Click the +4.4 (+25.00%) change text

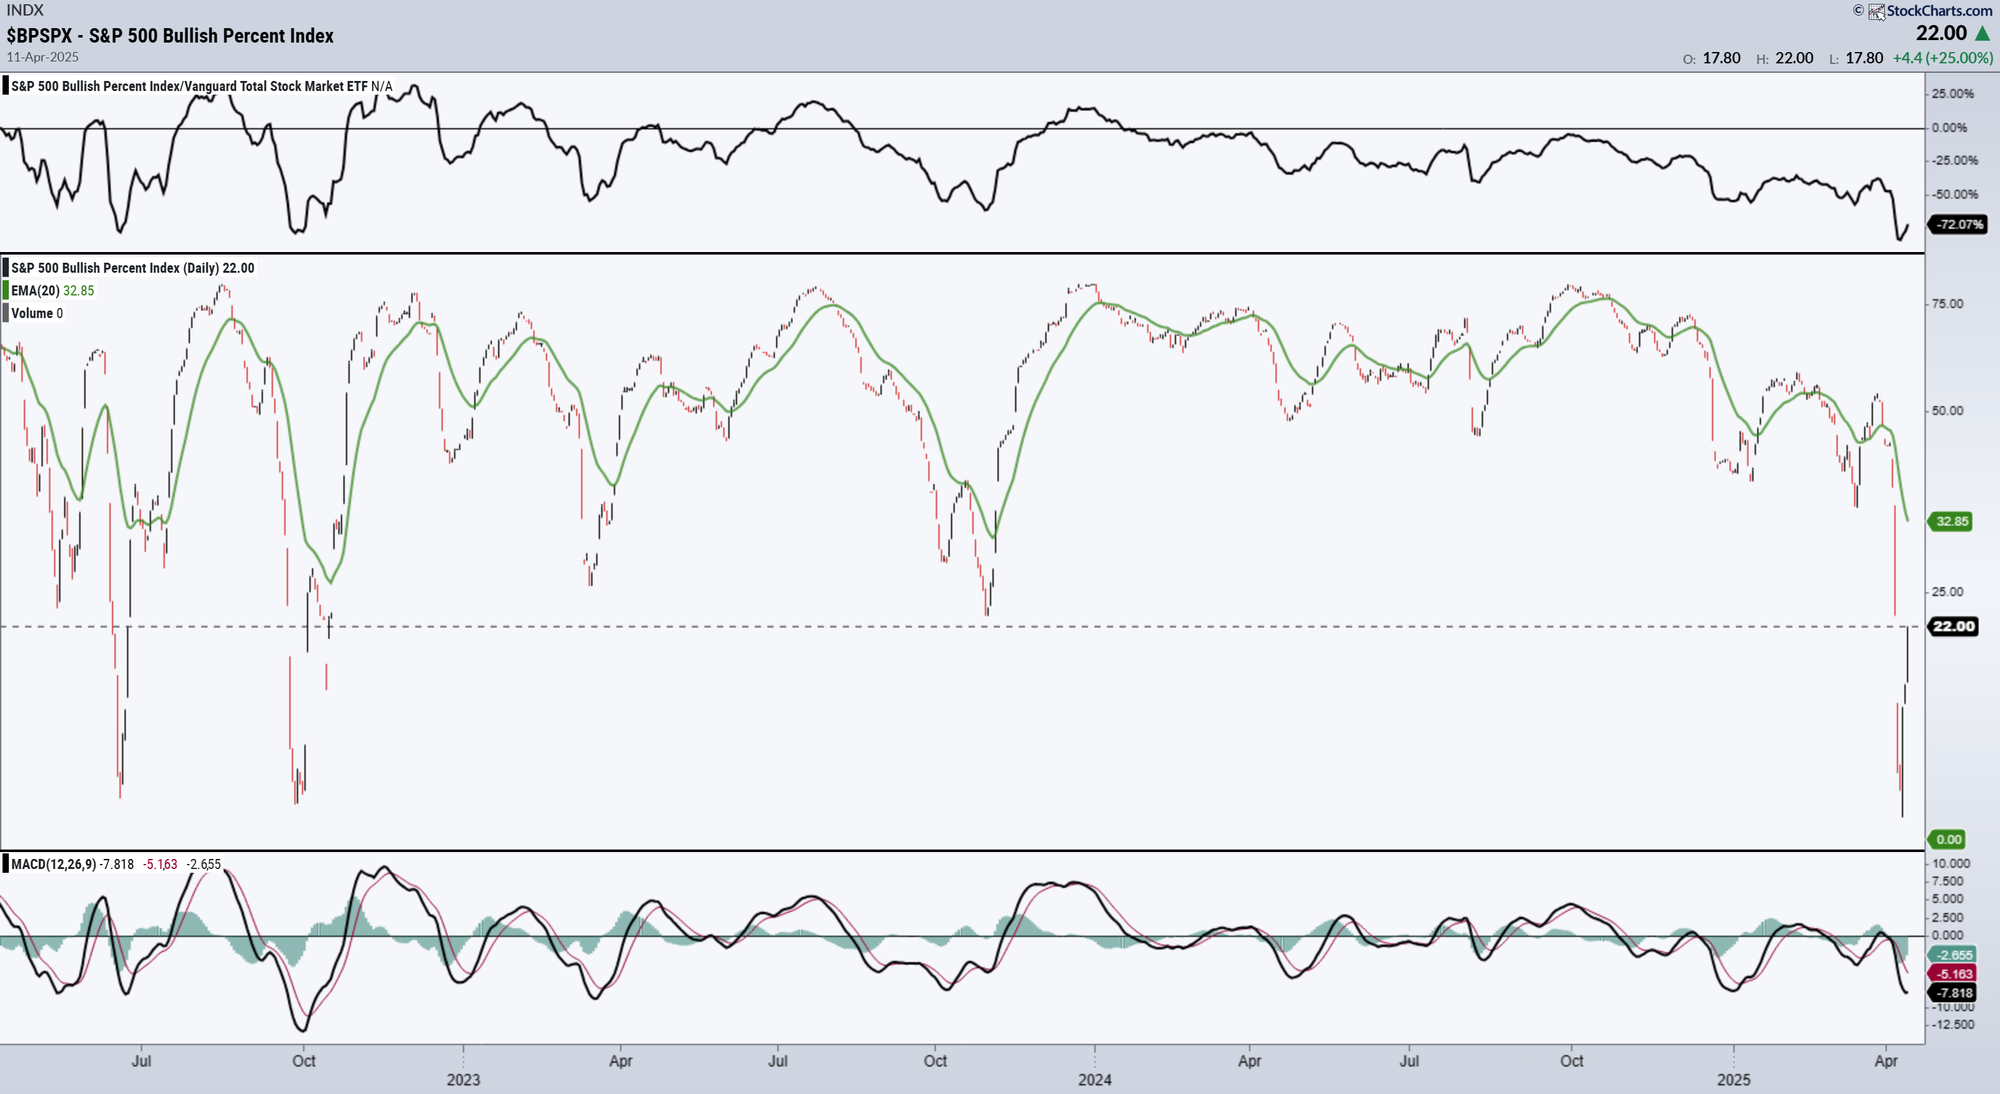point(1943,58)
